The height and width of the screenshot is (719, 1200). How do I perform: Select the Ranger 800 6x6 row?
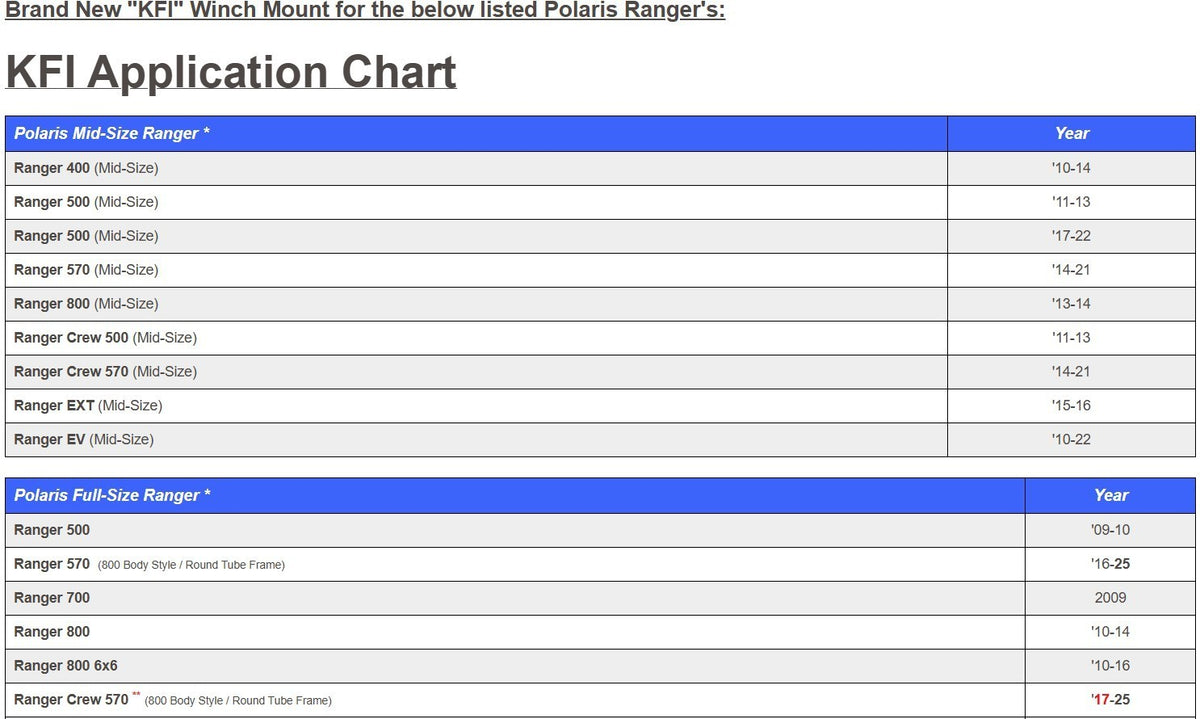click(x=600, y=666)
